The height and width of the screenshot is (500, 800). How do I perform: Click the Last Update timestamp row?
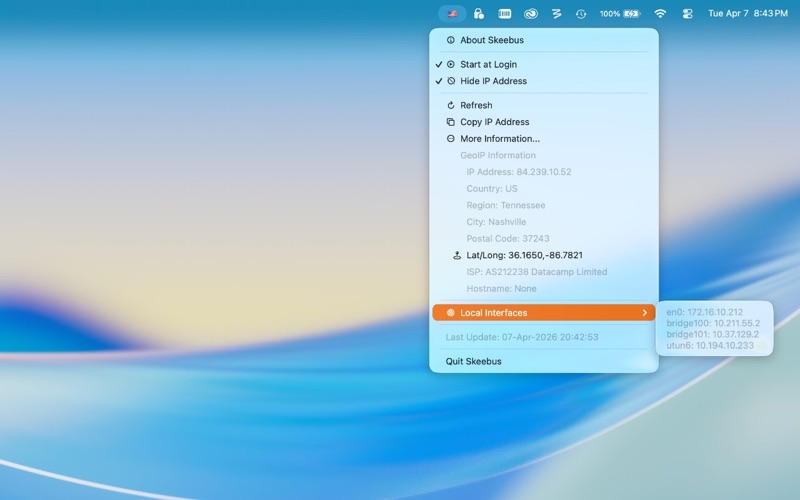click(544, 337)
